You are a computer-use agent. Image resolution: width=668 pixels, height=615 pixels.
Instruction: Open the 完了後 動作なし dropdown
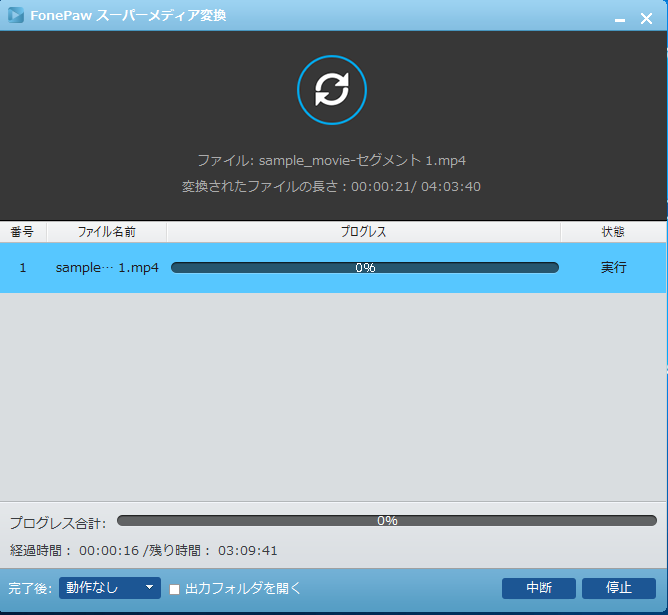110,588
